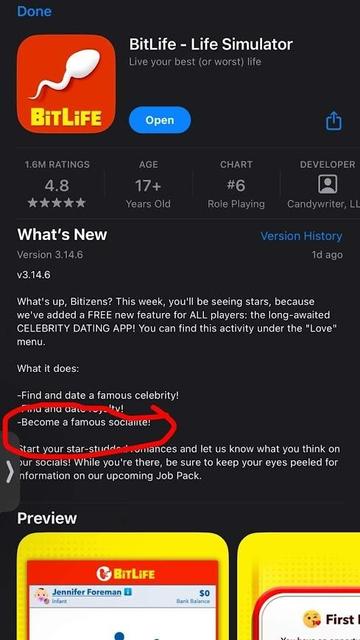Tap Done to close the page
The height and width of the screenshot is (640, 360).
[34, 11]
